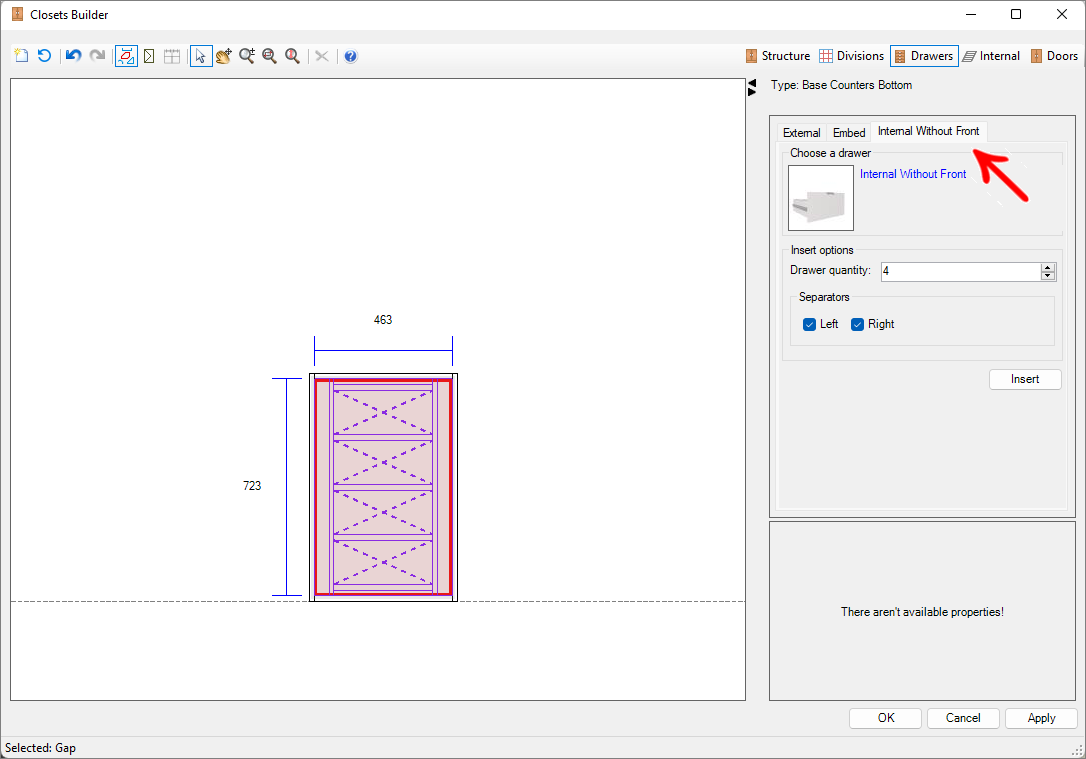Activate the Pan hand tool
Screen dimensions: 1086x759
tap(224, 56)
